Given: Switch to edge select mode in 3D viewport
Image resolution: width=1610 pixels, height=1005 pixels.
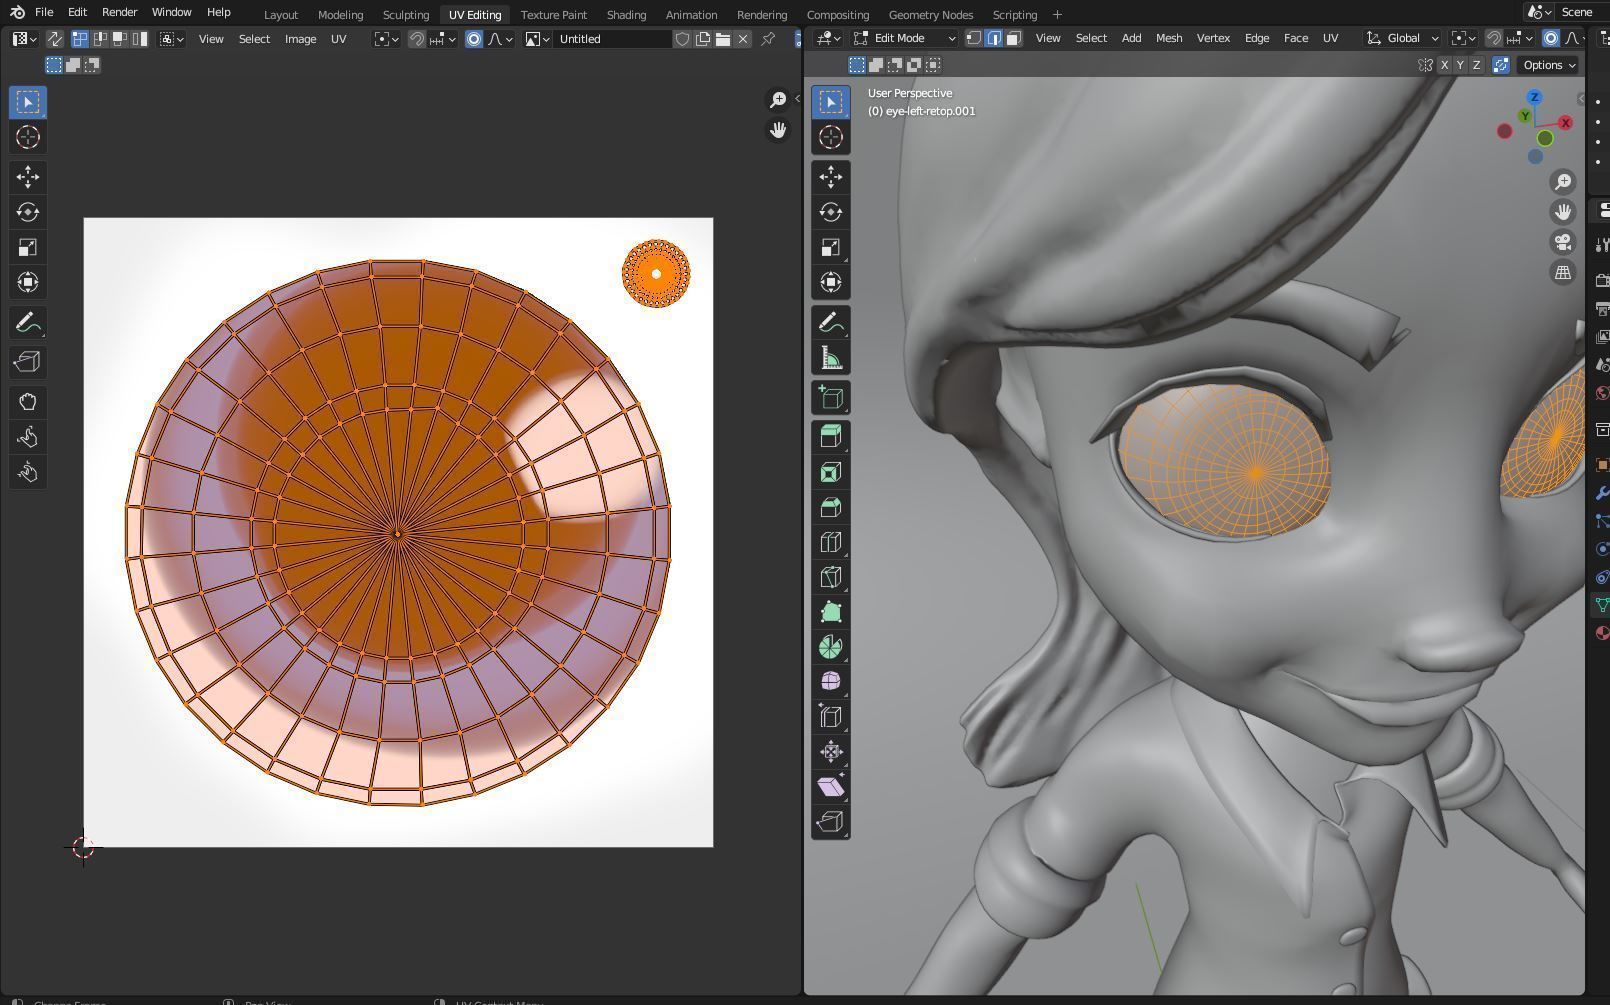Looking at the screenshot, I should (994, 38).
